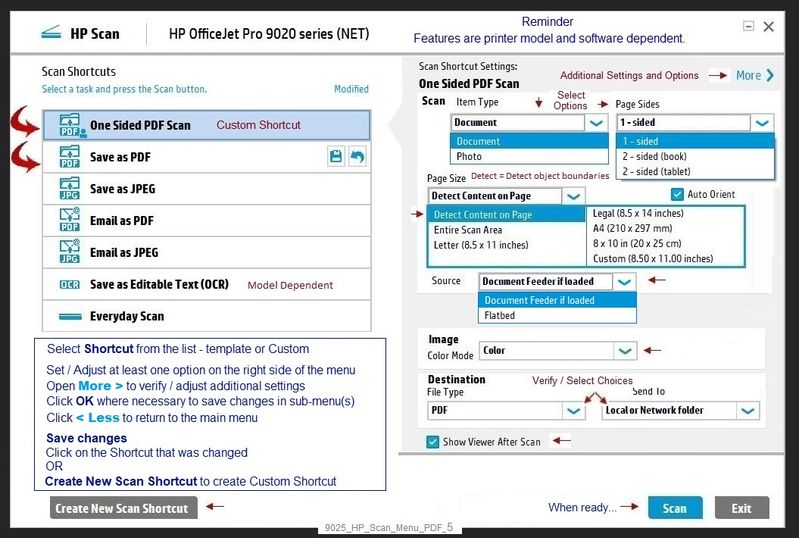Screen dimensions: 799x538
Task: Select Custom (8.50 x 11.00 inches) size
Action: point(665,258)
